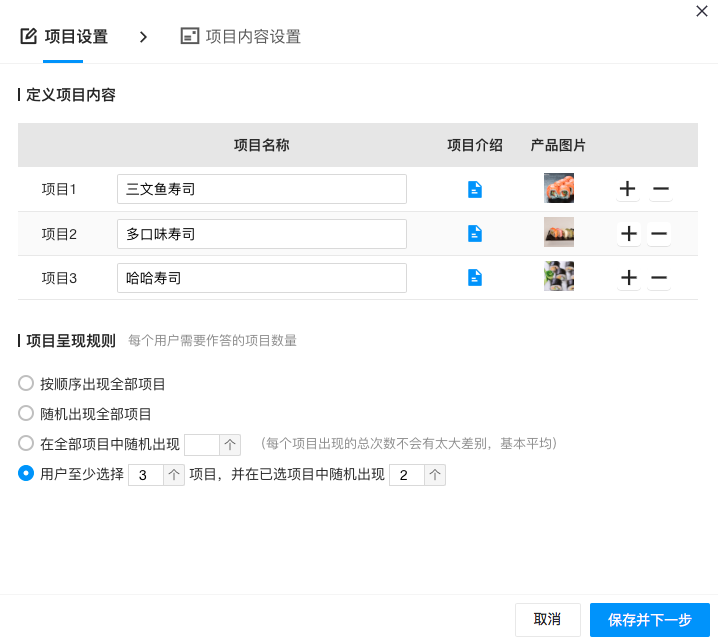Click the 项目介绍 column header
The width and height of the screenshot is (718, 643).
coord(475,145)
